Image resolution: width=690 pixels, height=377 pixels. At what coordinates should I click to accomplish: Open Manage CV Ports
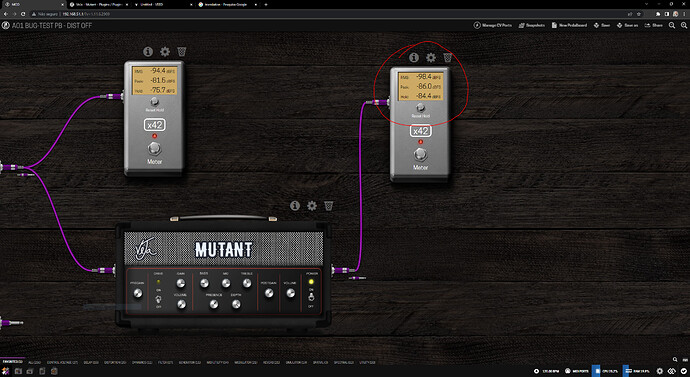[493, 26]
